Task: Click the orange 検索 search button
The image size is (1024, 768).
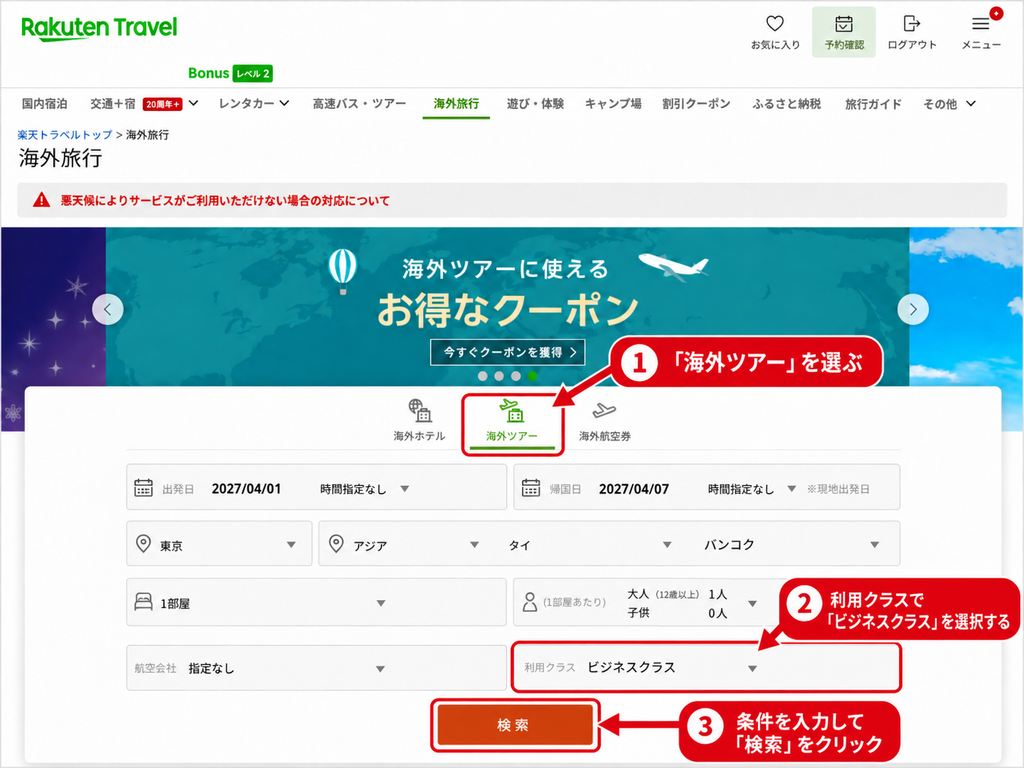Action: (x=513, y=724)
